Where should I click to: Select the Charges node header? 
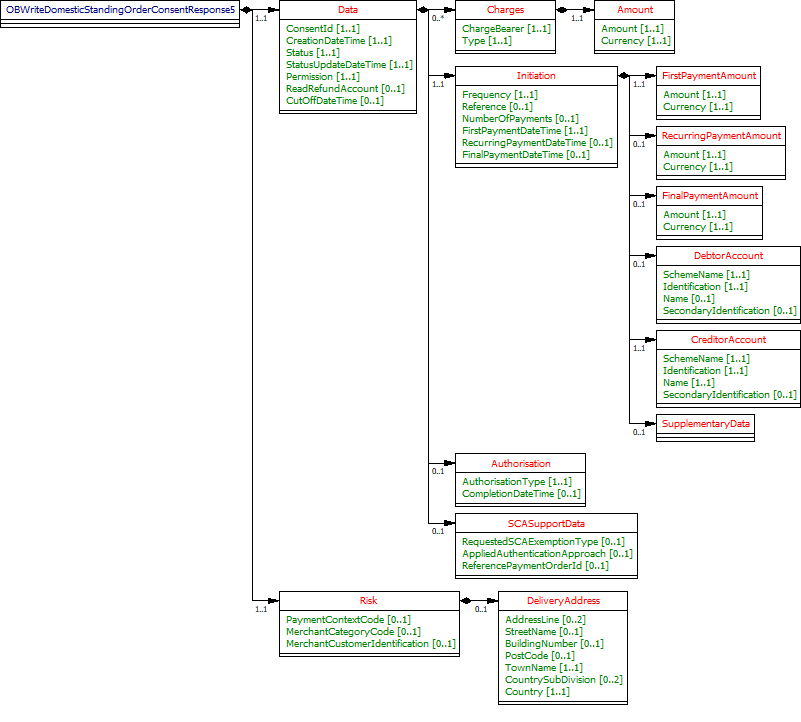click(x=505, y=10)
